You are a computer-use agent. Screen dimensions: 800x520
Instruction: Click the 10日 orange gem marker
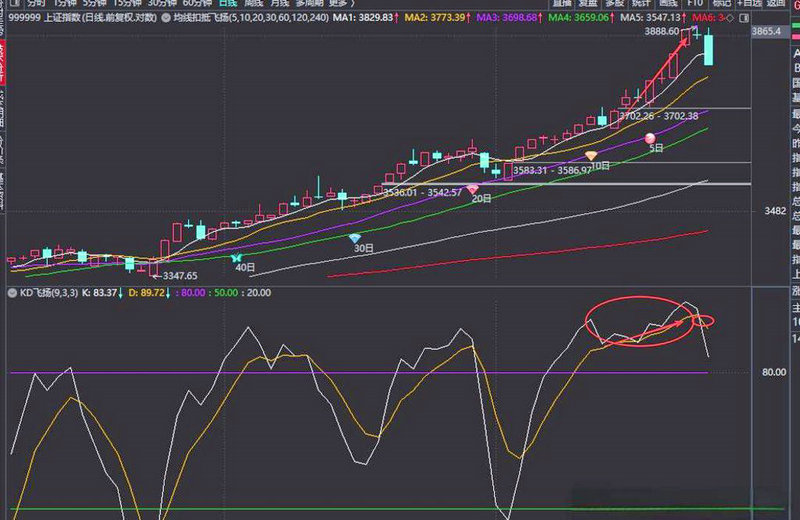click(591, 155)
